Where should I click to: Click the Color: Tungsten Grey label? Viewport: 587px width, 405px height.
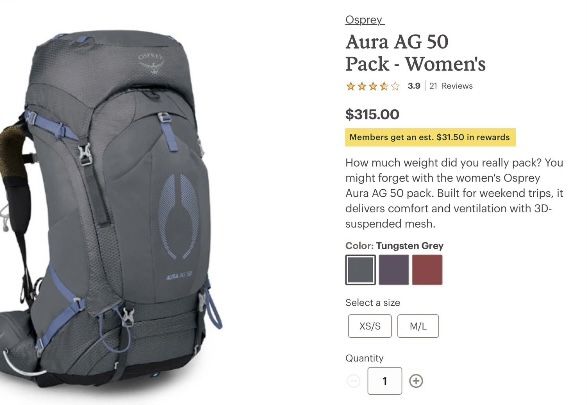[394, 246]
